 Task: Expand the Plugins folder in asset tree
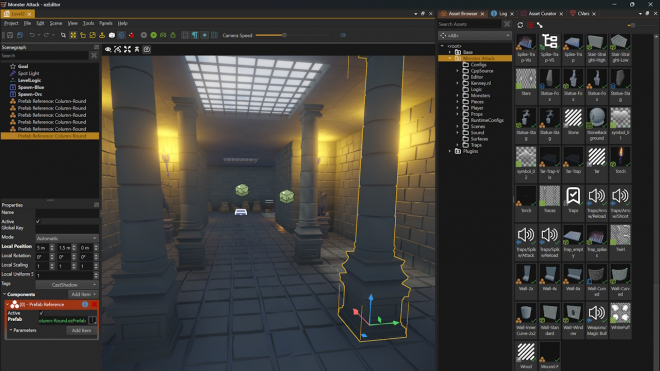[x=450, y=151]
